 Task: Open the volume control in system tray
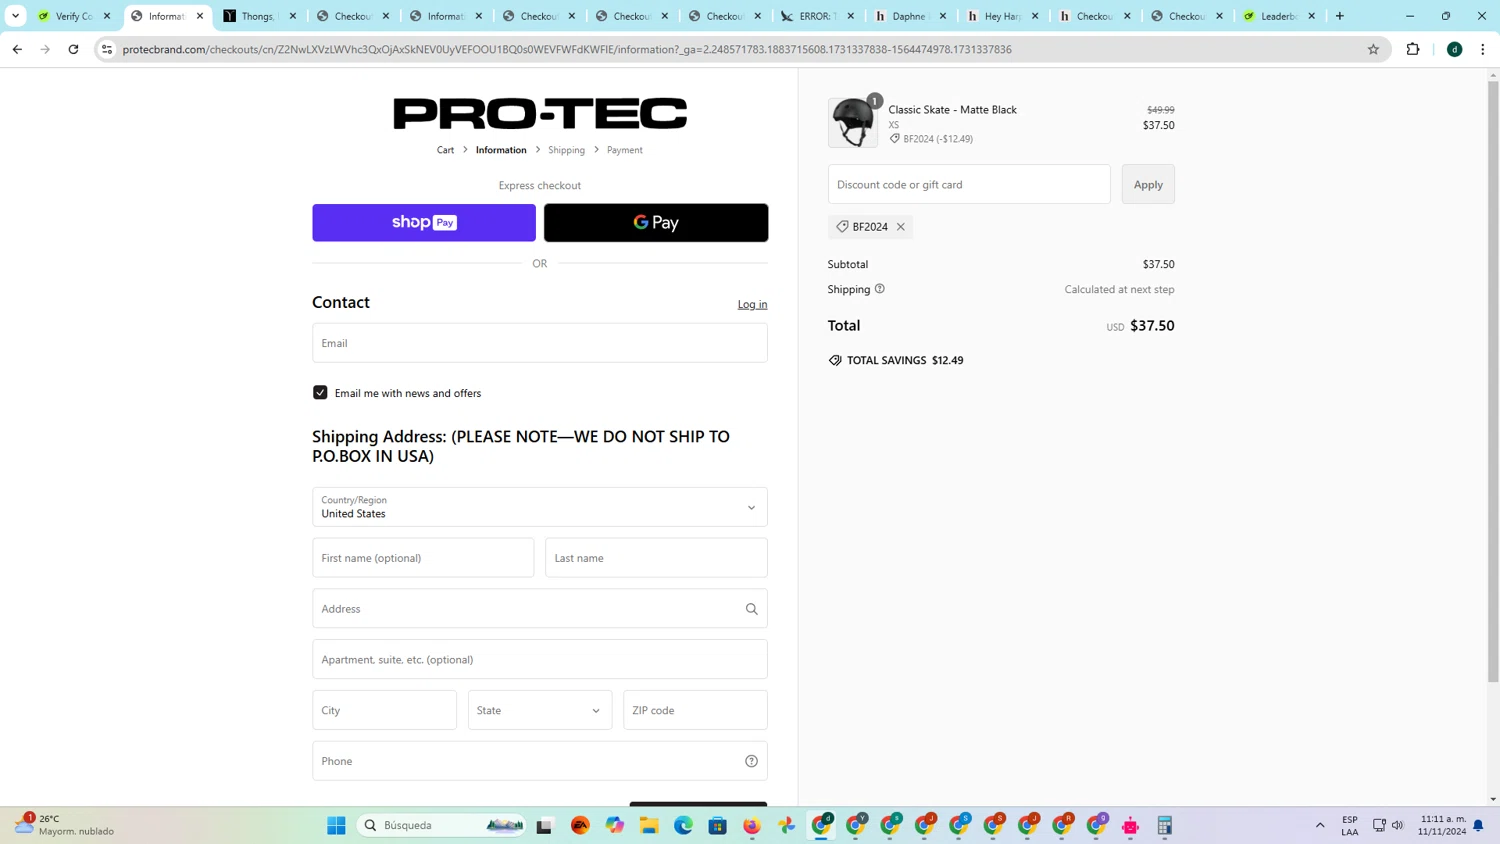(1397, 825)
